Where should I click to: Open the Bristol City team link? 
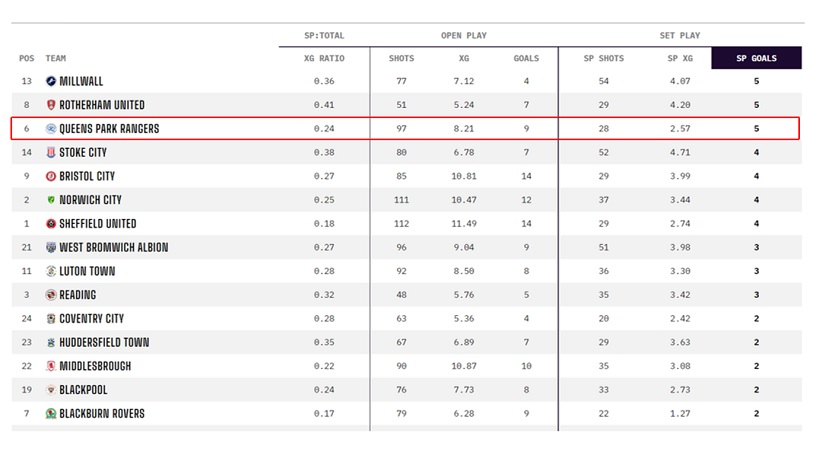[x=87, y=176]
